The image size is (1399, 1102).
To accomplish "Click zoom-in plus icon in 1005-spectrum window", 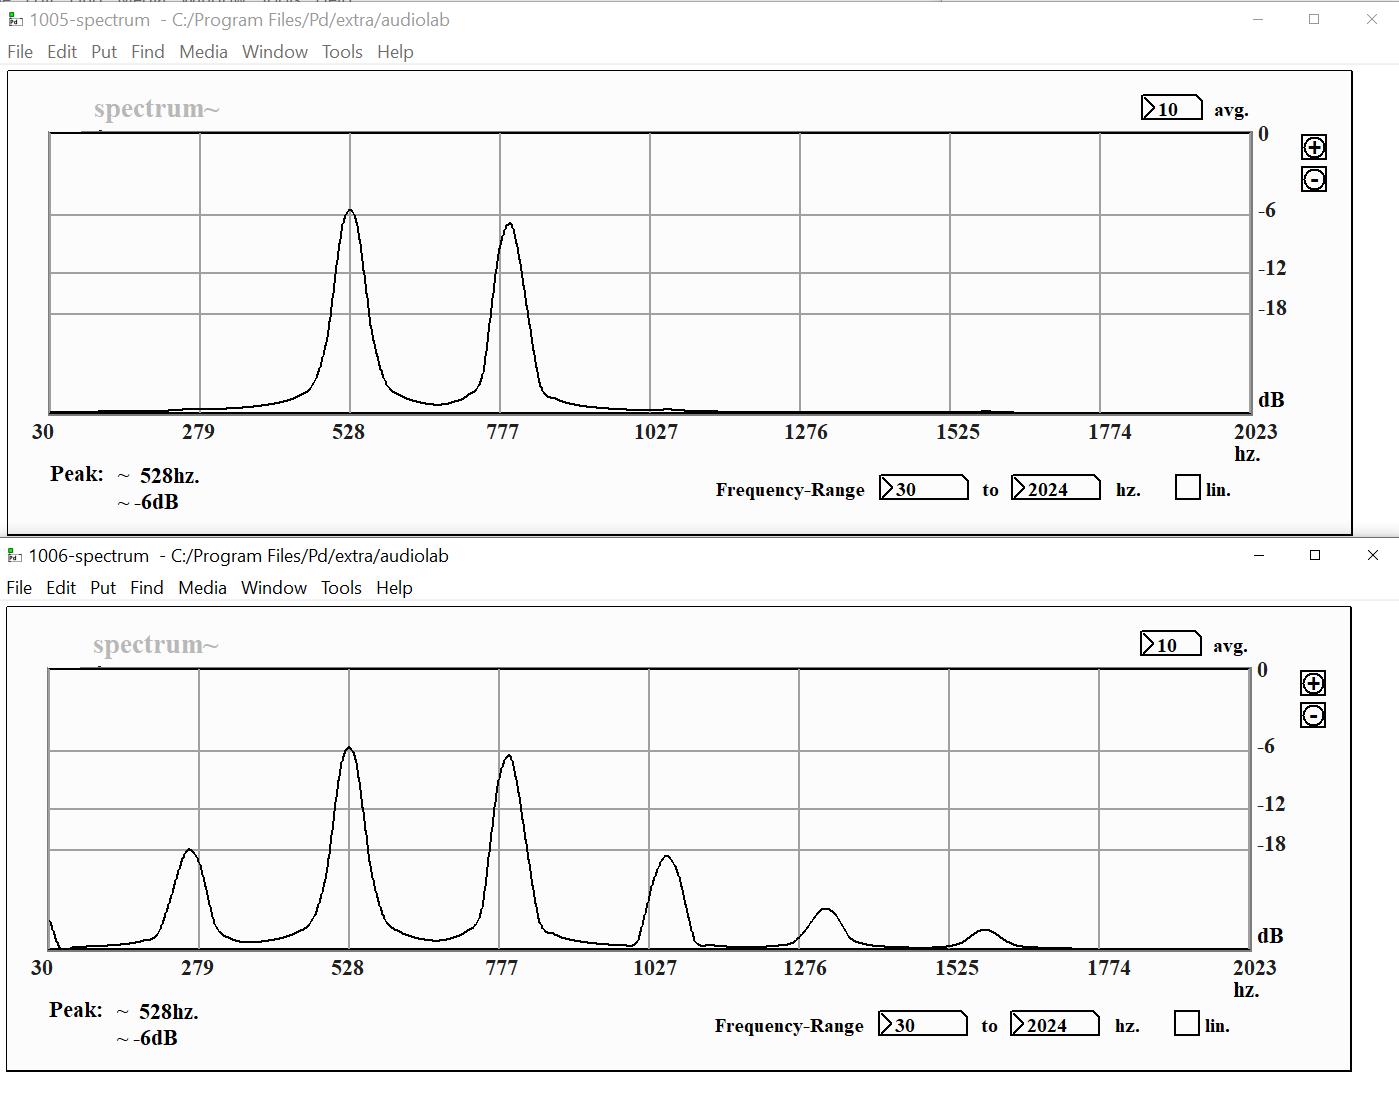I will 1313,148.
